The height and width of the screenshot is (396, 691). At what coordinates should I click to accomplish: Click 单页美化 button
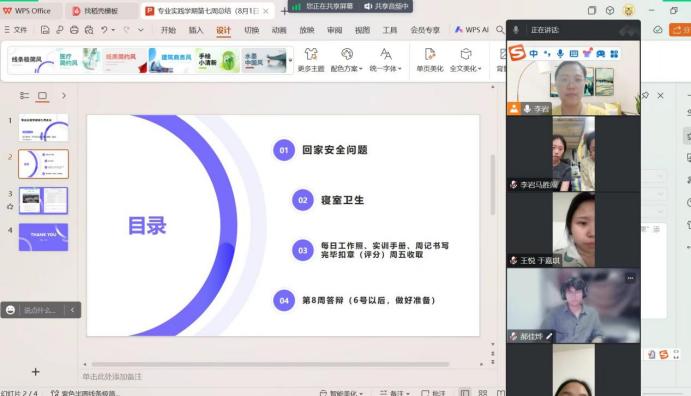[430, 60]
